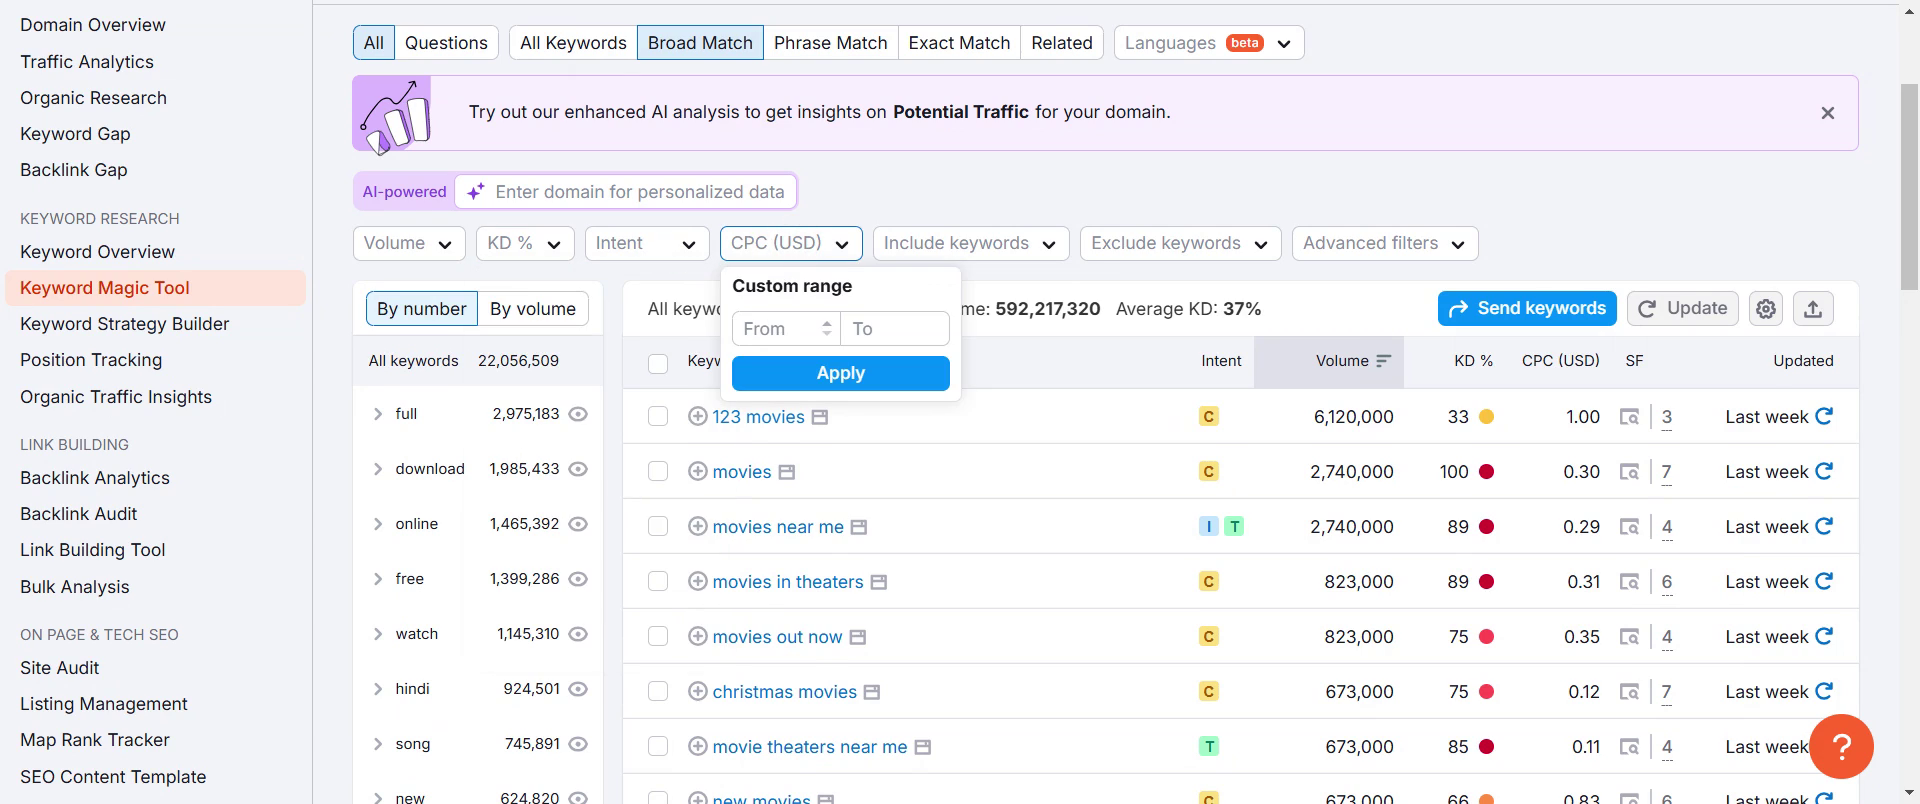Open table settings gear
The image size is (1920, 804).
[x=1766, y=309]
